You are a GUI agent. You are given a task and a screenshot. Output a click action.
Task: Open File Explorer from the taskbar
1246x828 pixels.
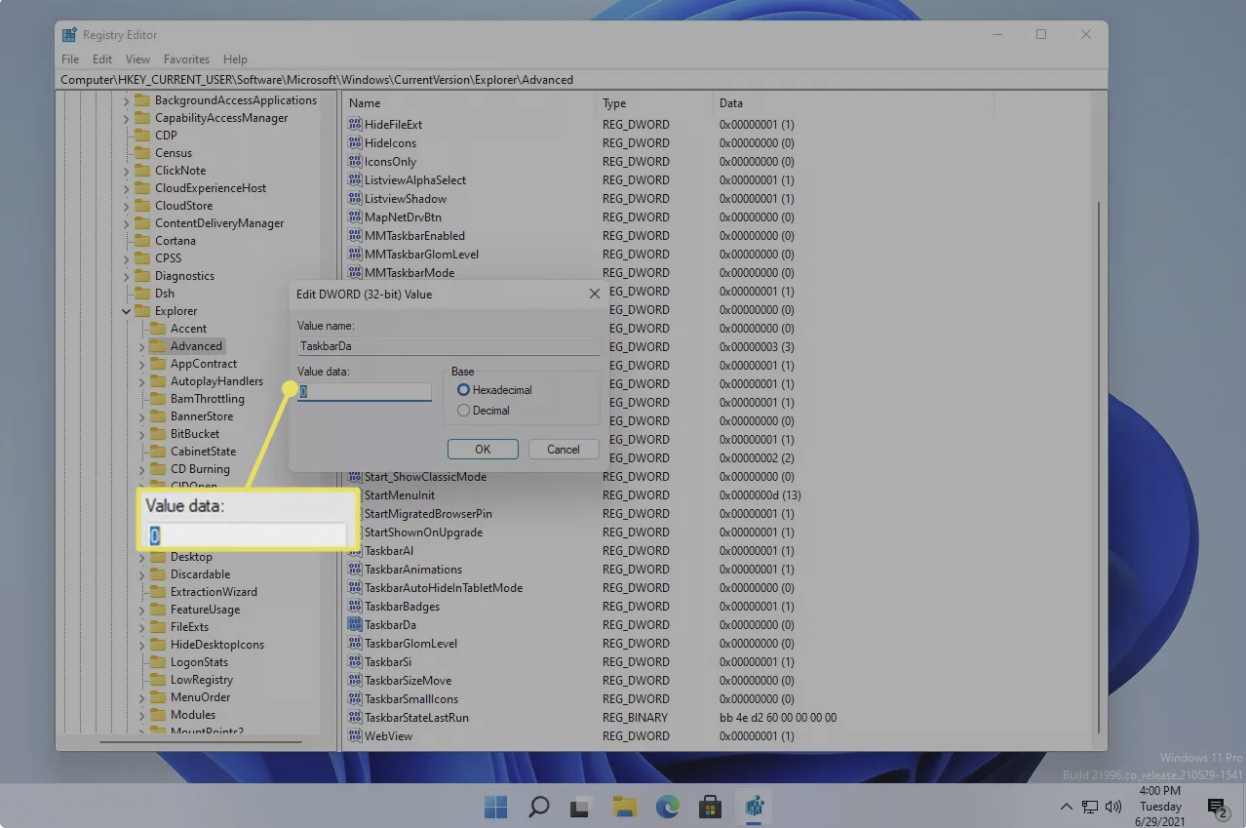[x=624, y=806]
